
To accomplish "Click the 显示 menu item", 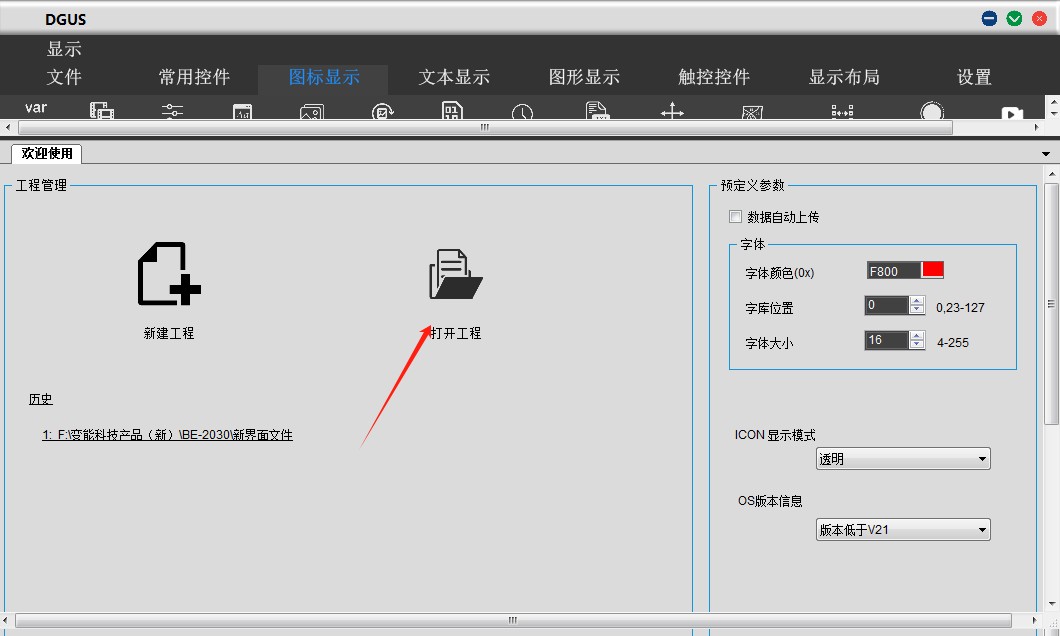I will (x=64, y=49).
